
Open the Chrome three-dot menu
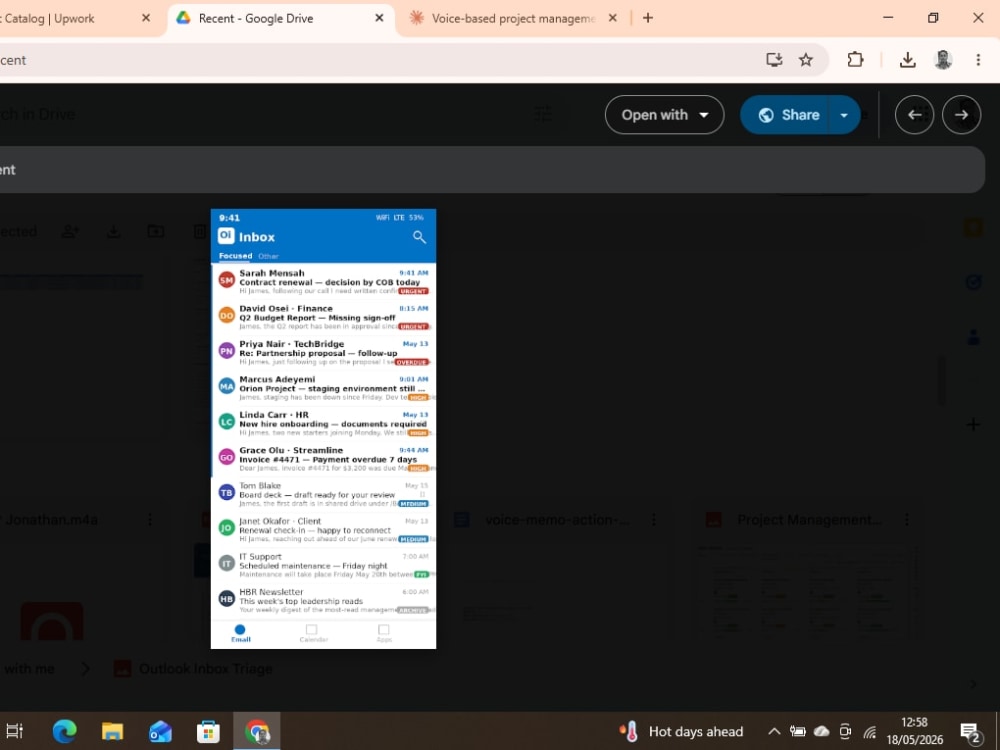click(x=978, y=60)
